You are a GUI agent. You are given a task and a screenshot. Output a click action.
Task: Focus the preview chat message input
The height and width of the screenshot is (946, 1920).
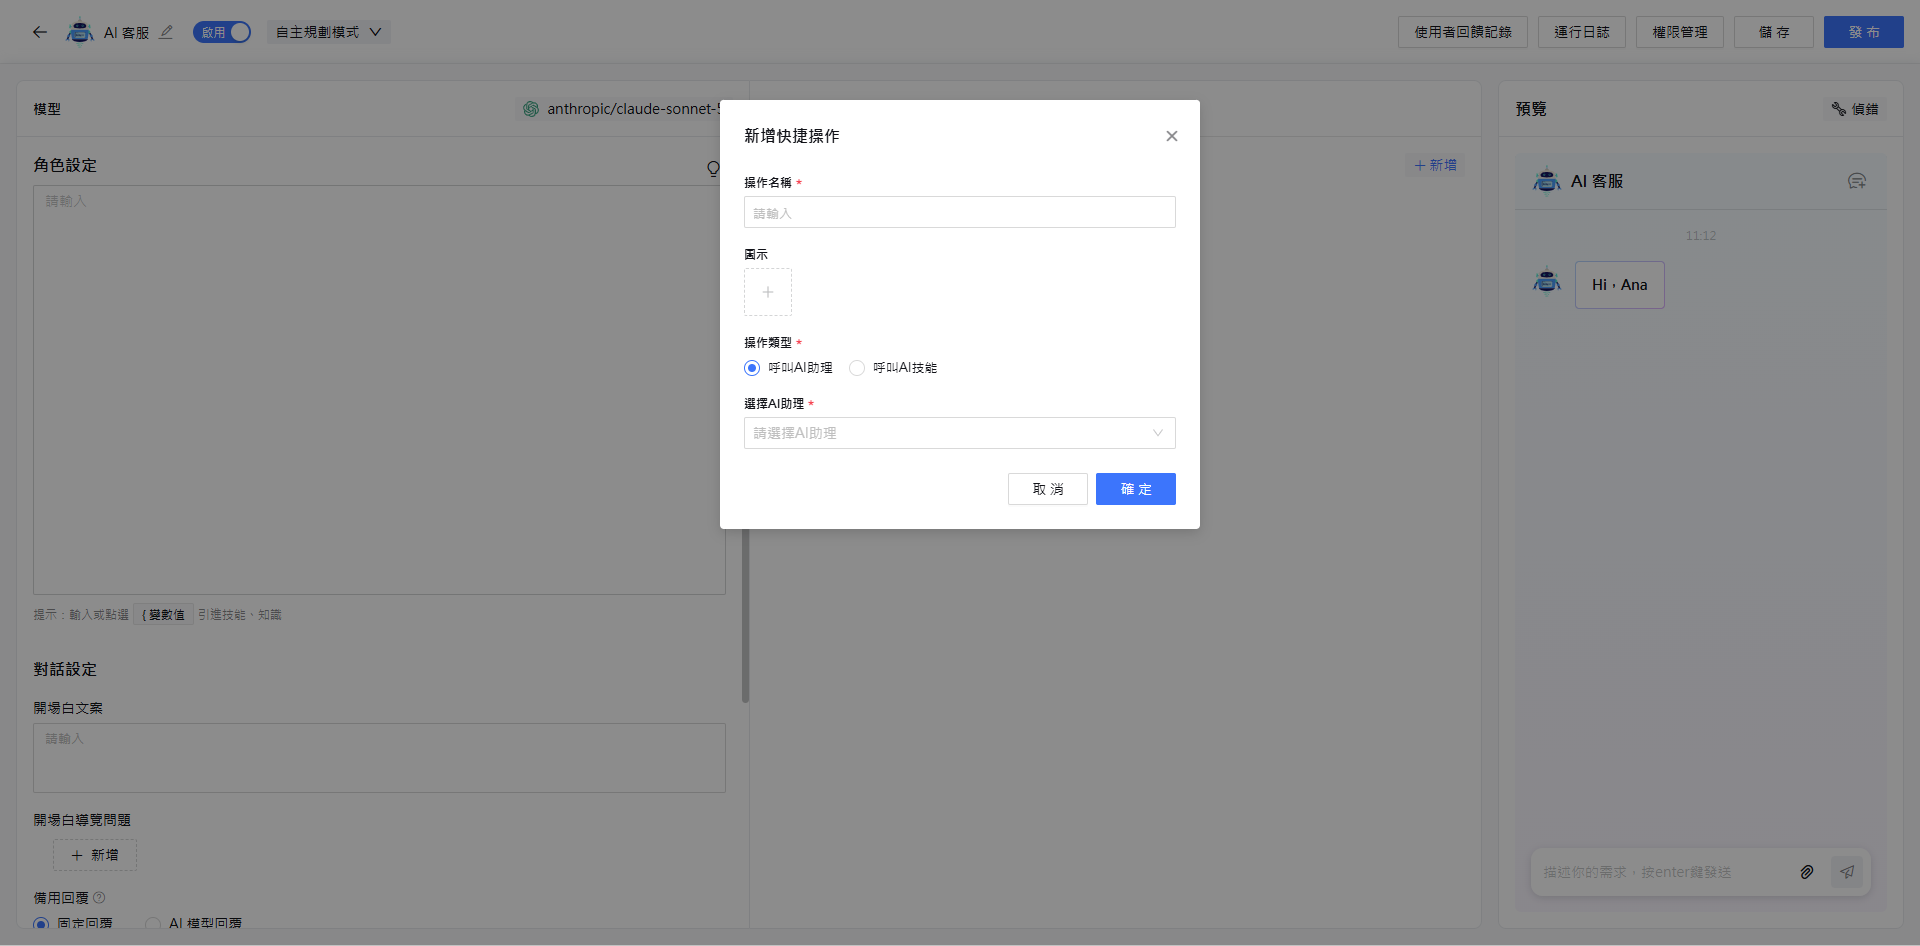point(1660,872)
